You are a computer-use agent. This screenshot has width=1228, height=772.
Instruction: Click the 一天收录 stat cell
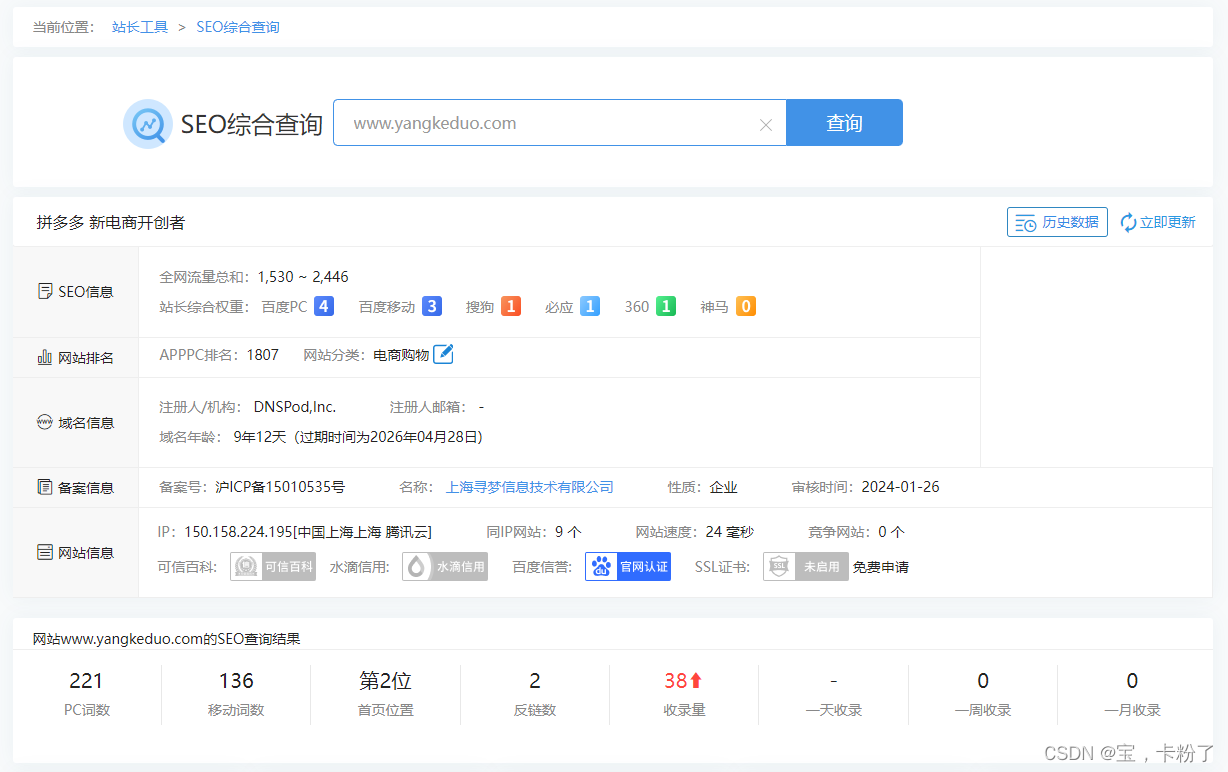[x=834, y=695]
